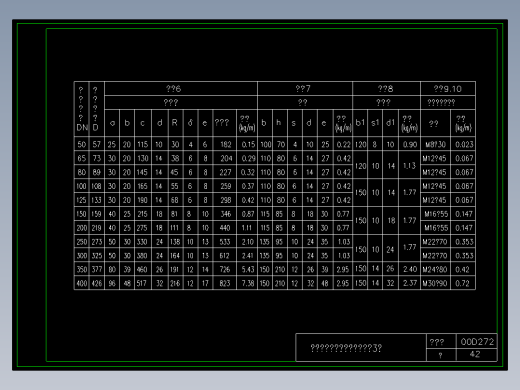Click the D value '219'
This screenshot has height=390, width=520.
coord(96,228)
